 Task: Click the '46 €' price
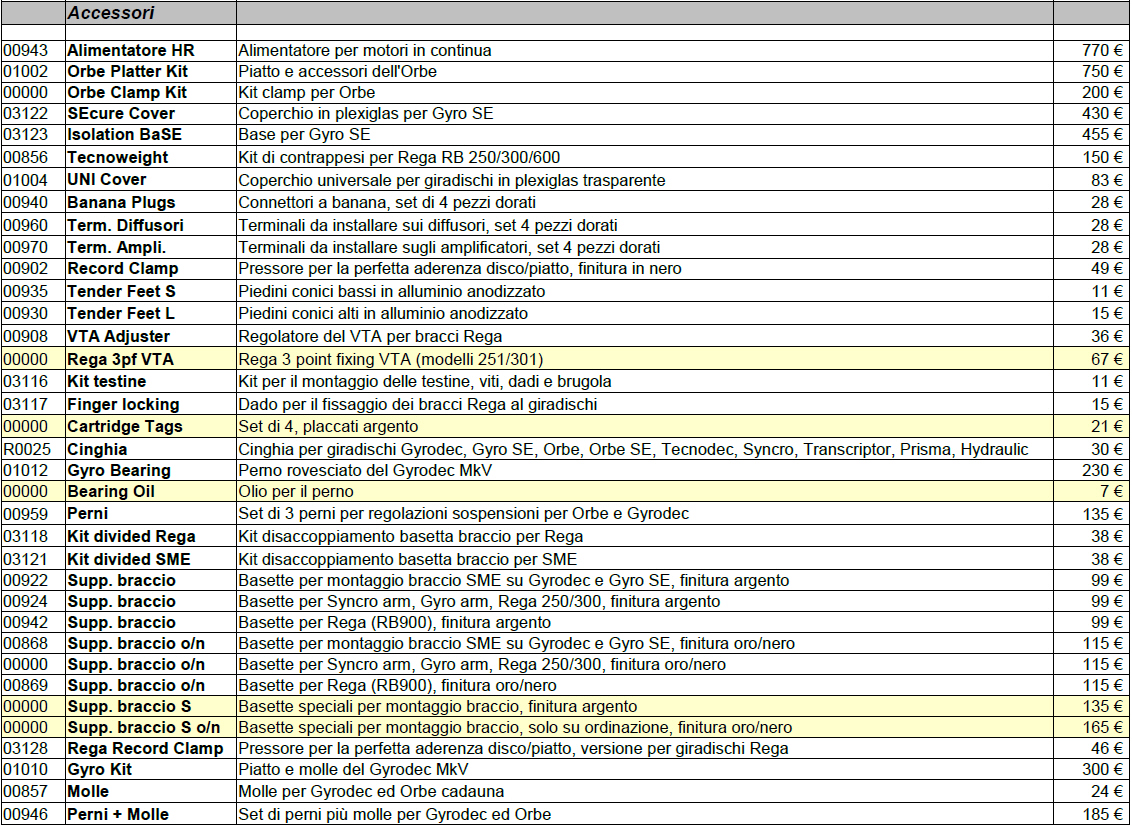[x=1107, y=748]
